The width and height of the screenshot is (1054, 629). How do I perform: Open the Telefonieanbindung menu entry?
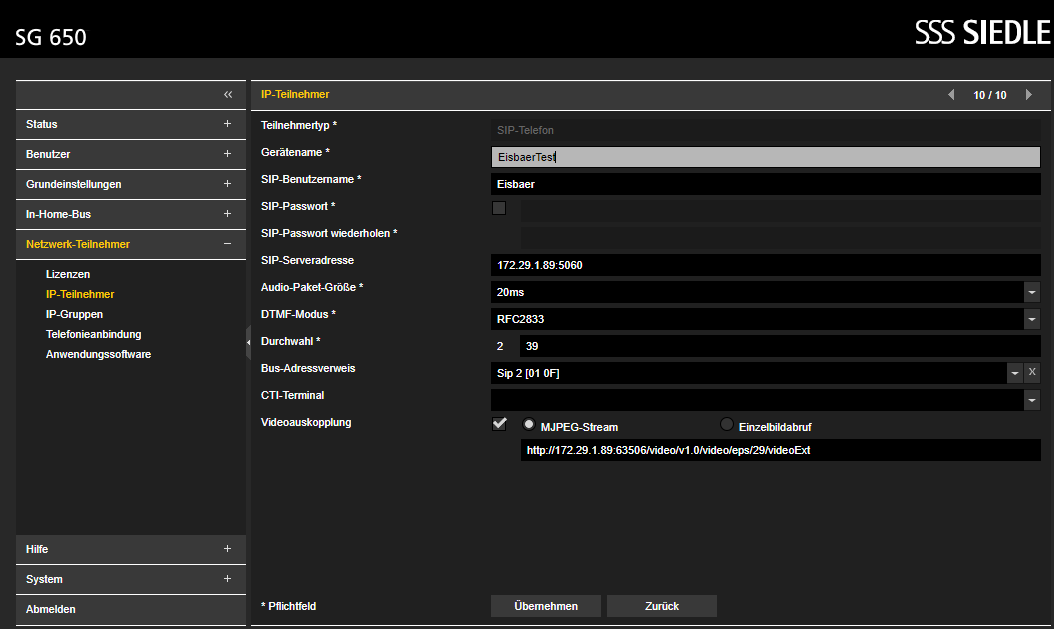coord(93,334)
